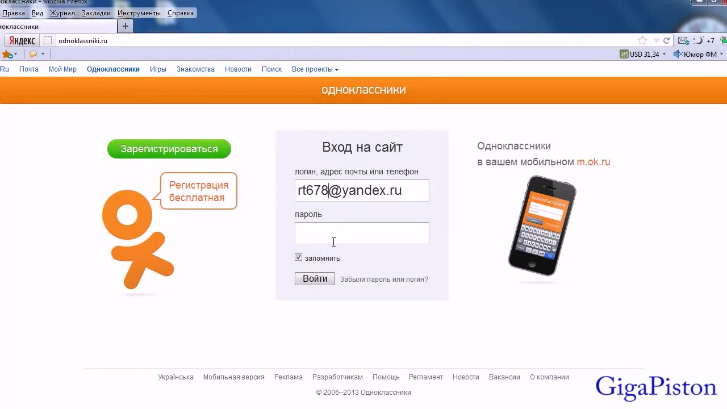727x409 pixels.
Task: Click the Яндекс logo button in address bar
Action: click(x=22, y=41)
